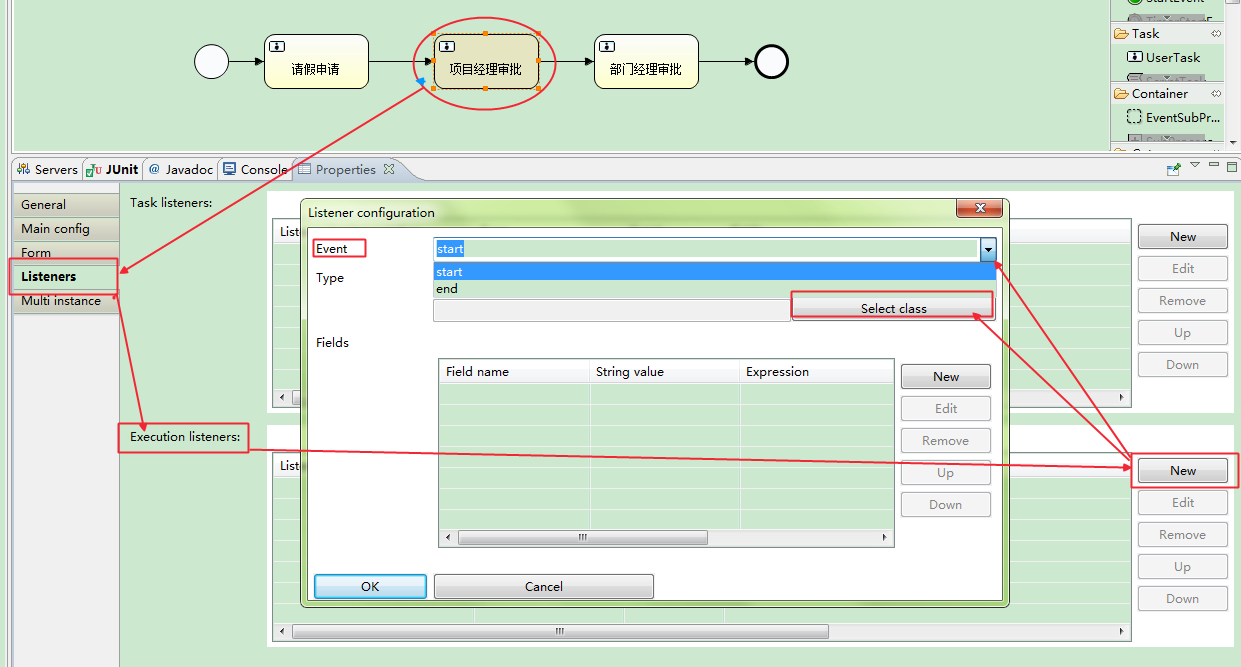Open the Console tab
This screenshot has height=667, width=1241.
(255, 169)
